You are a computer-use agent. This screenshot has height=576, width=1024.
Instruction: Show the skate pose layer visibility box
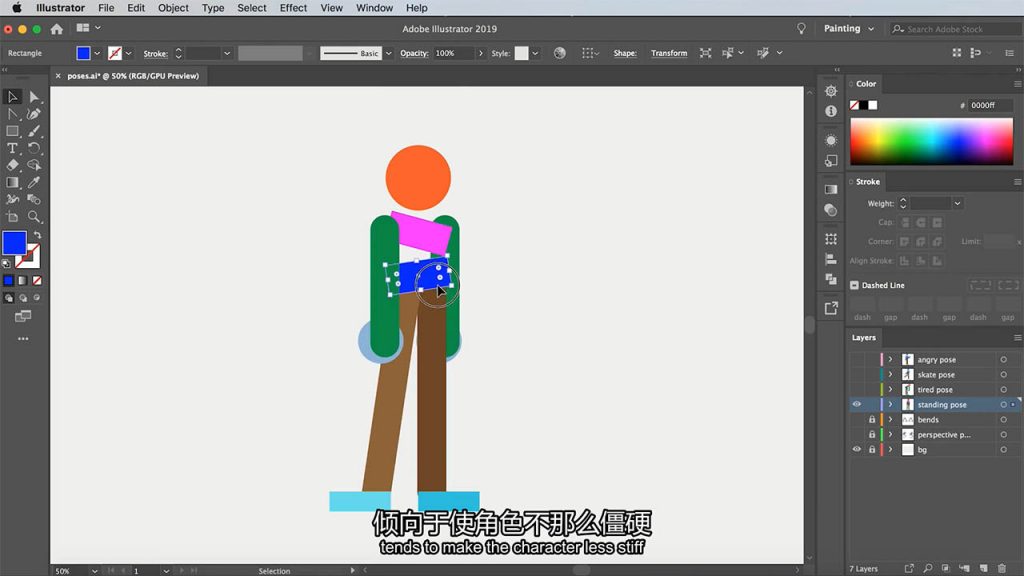click(x=856, y=374)
